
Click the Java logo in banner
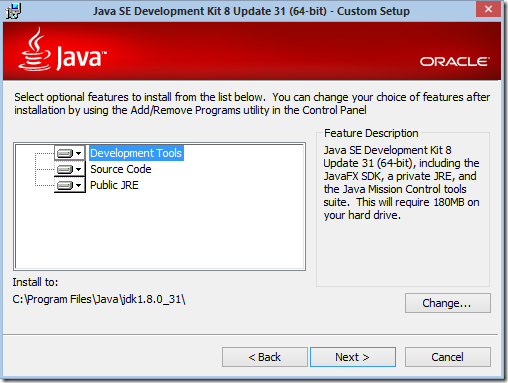pyautogui.click(x=62, y=50)
